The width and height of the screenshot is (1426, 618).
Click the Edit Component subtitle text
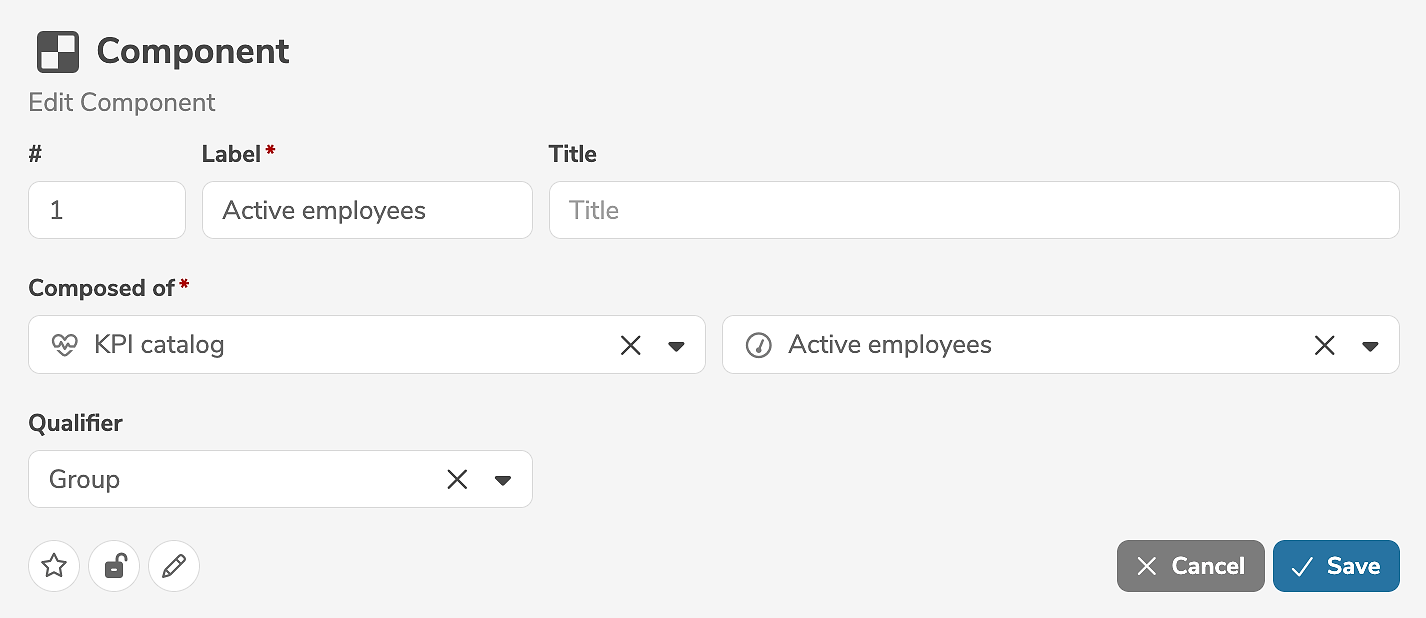tap(122, 103)
